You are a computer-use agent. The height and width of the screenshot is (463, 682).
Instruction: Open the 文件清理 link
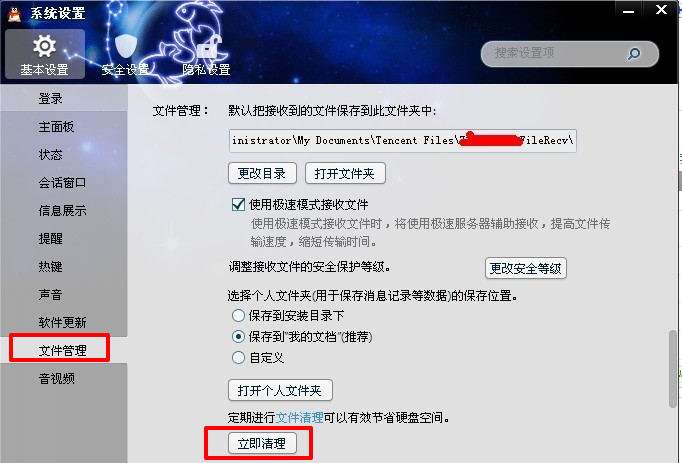[x=299, y=417]
